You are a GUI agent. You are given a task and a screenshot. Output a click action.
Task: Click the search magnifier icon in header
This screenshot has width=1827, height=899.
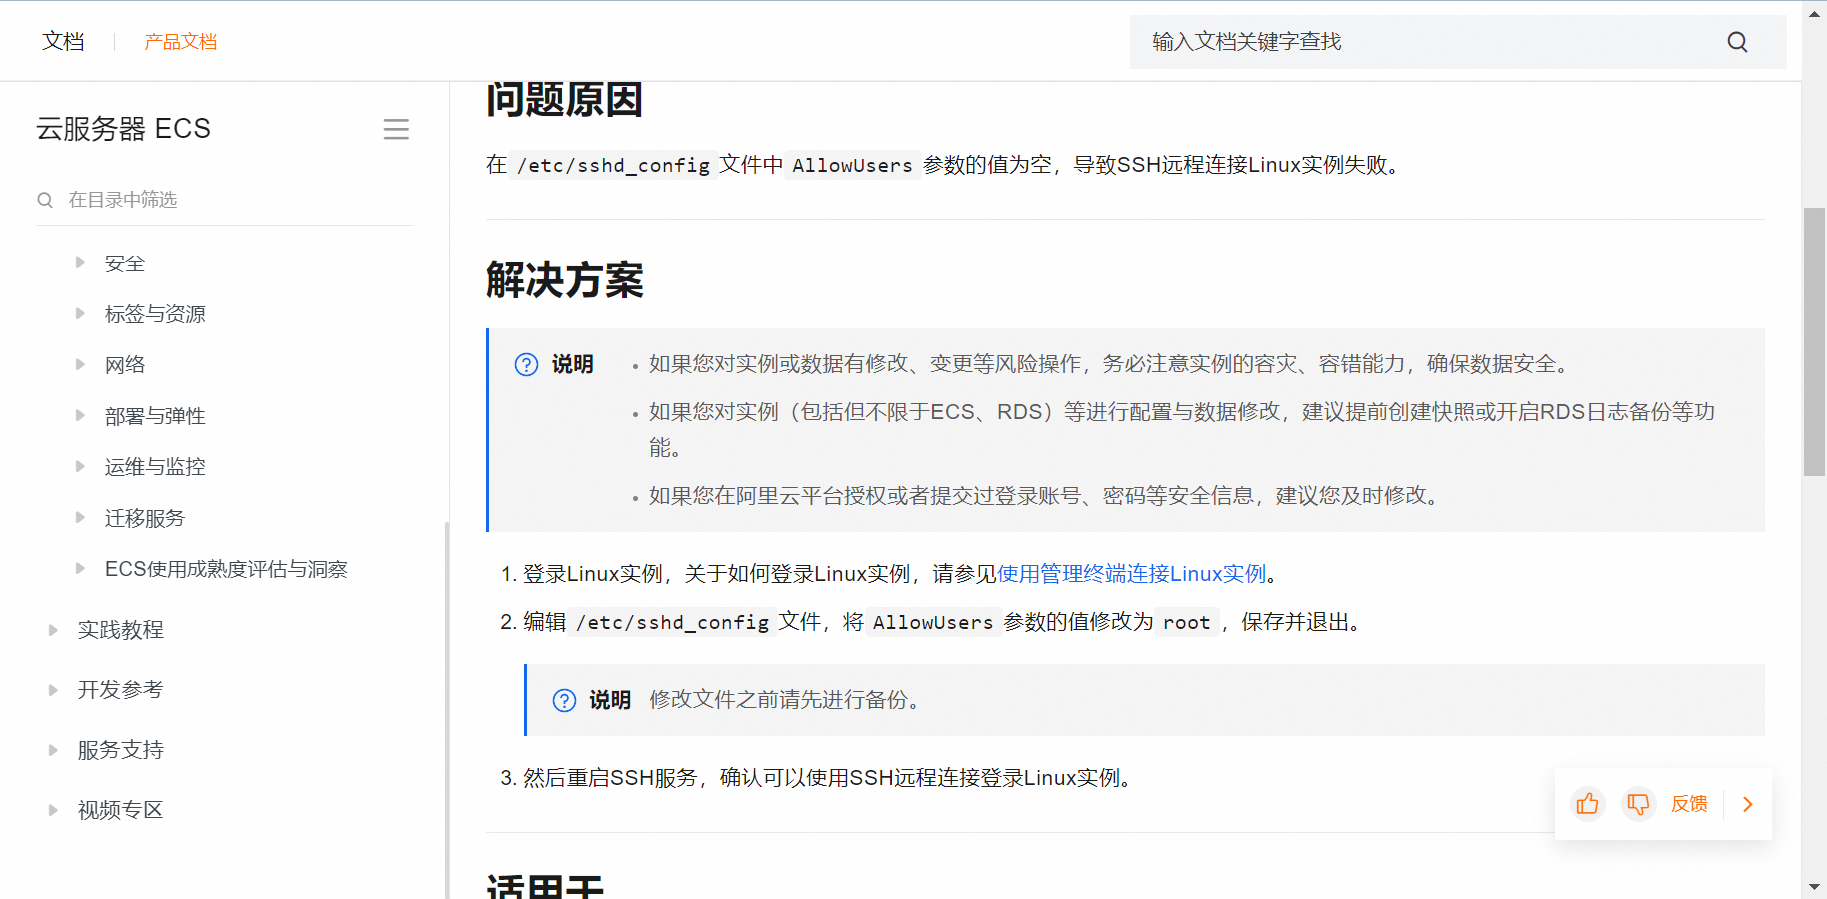[x=1737, y=42]
